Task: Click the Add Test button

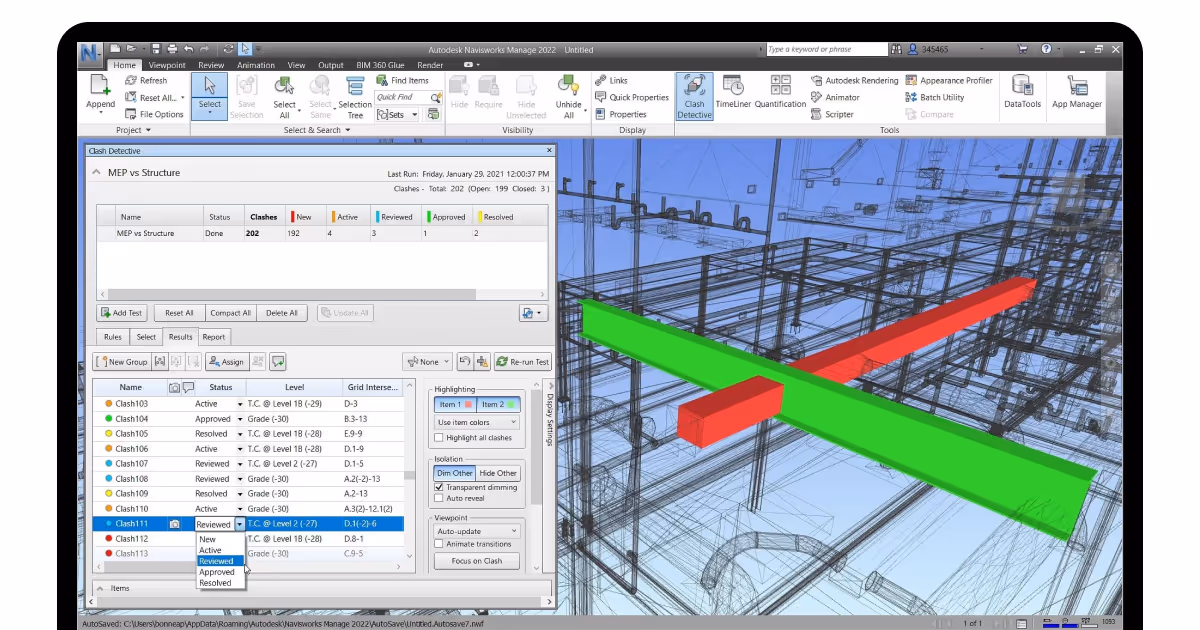Action: click(121, 313)
